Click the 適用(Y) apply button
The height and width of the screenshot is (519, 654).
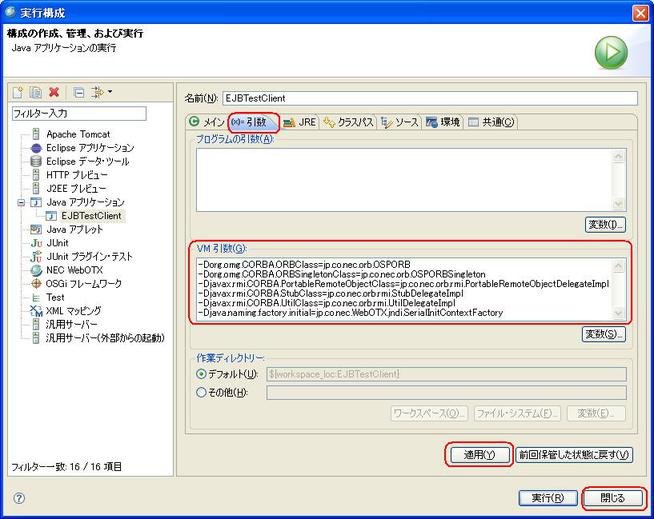479,454
